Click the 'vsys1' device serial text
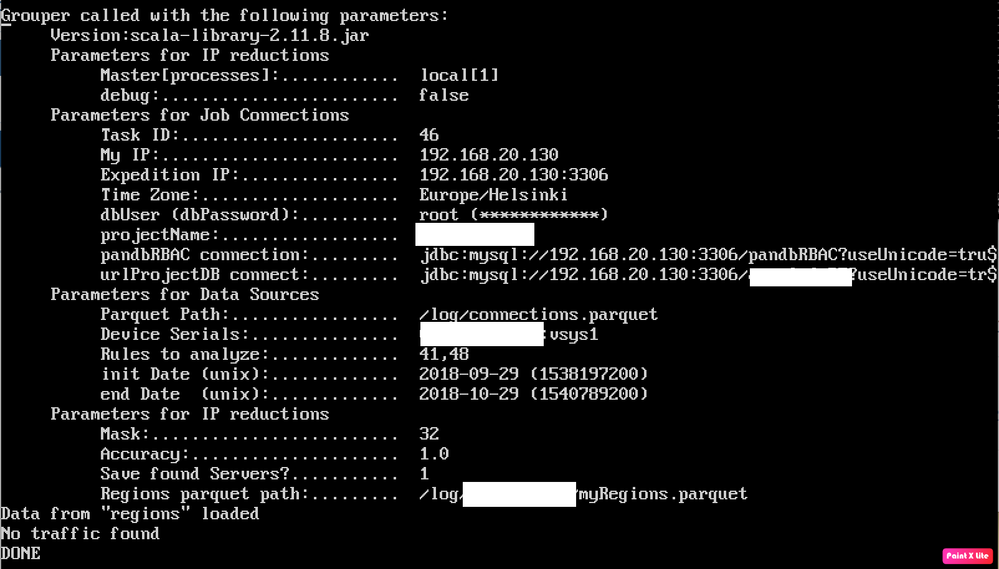999x569 pixels. pos(573,335)
